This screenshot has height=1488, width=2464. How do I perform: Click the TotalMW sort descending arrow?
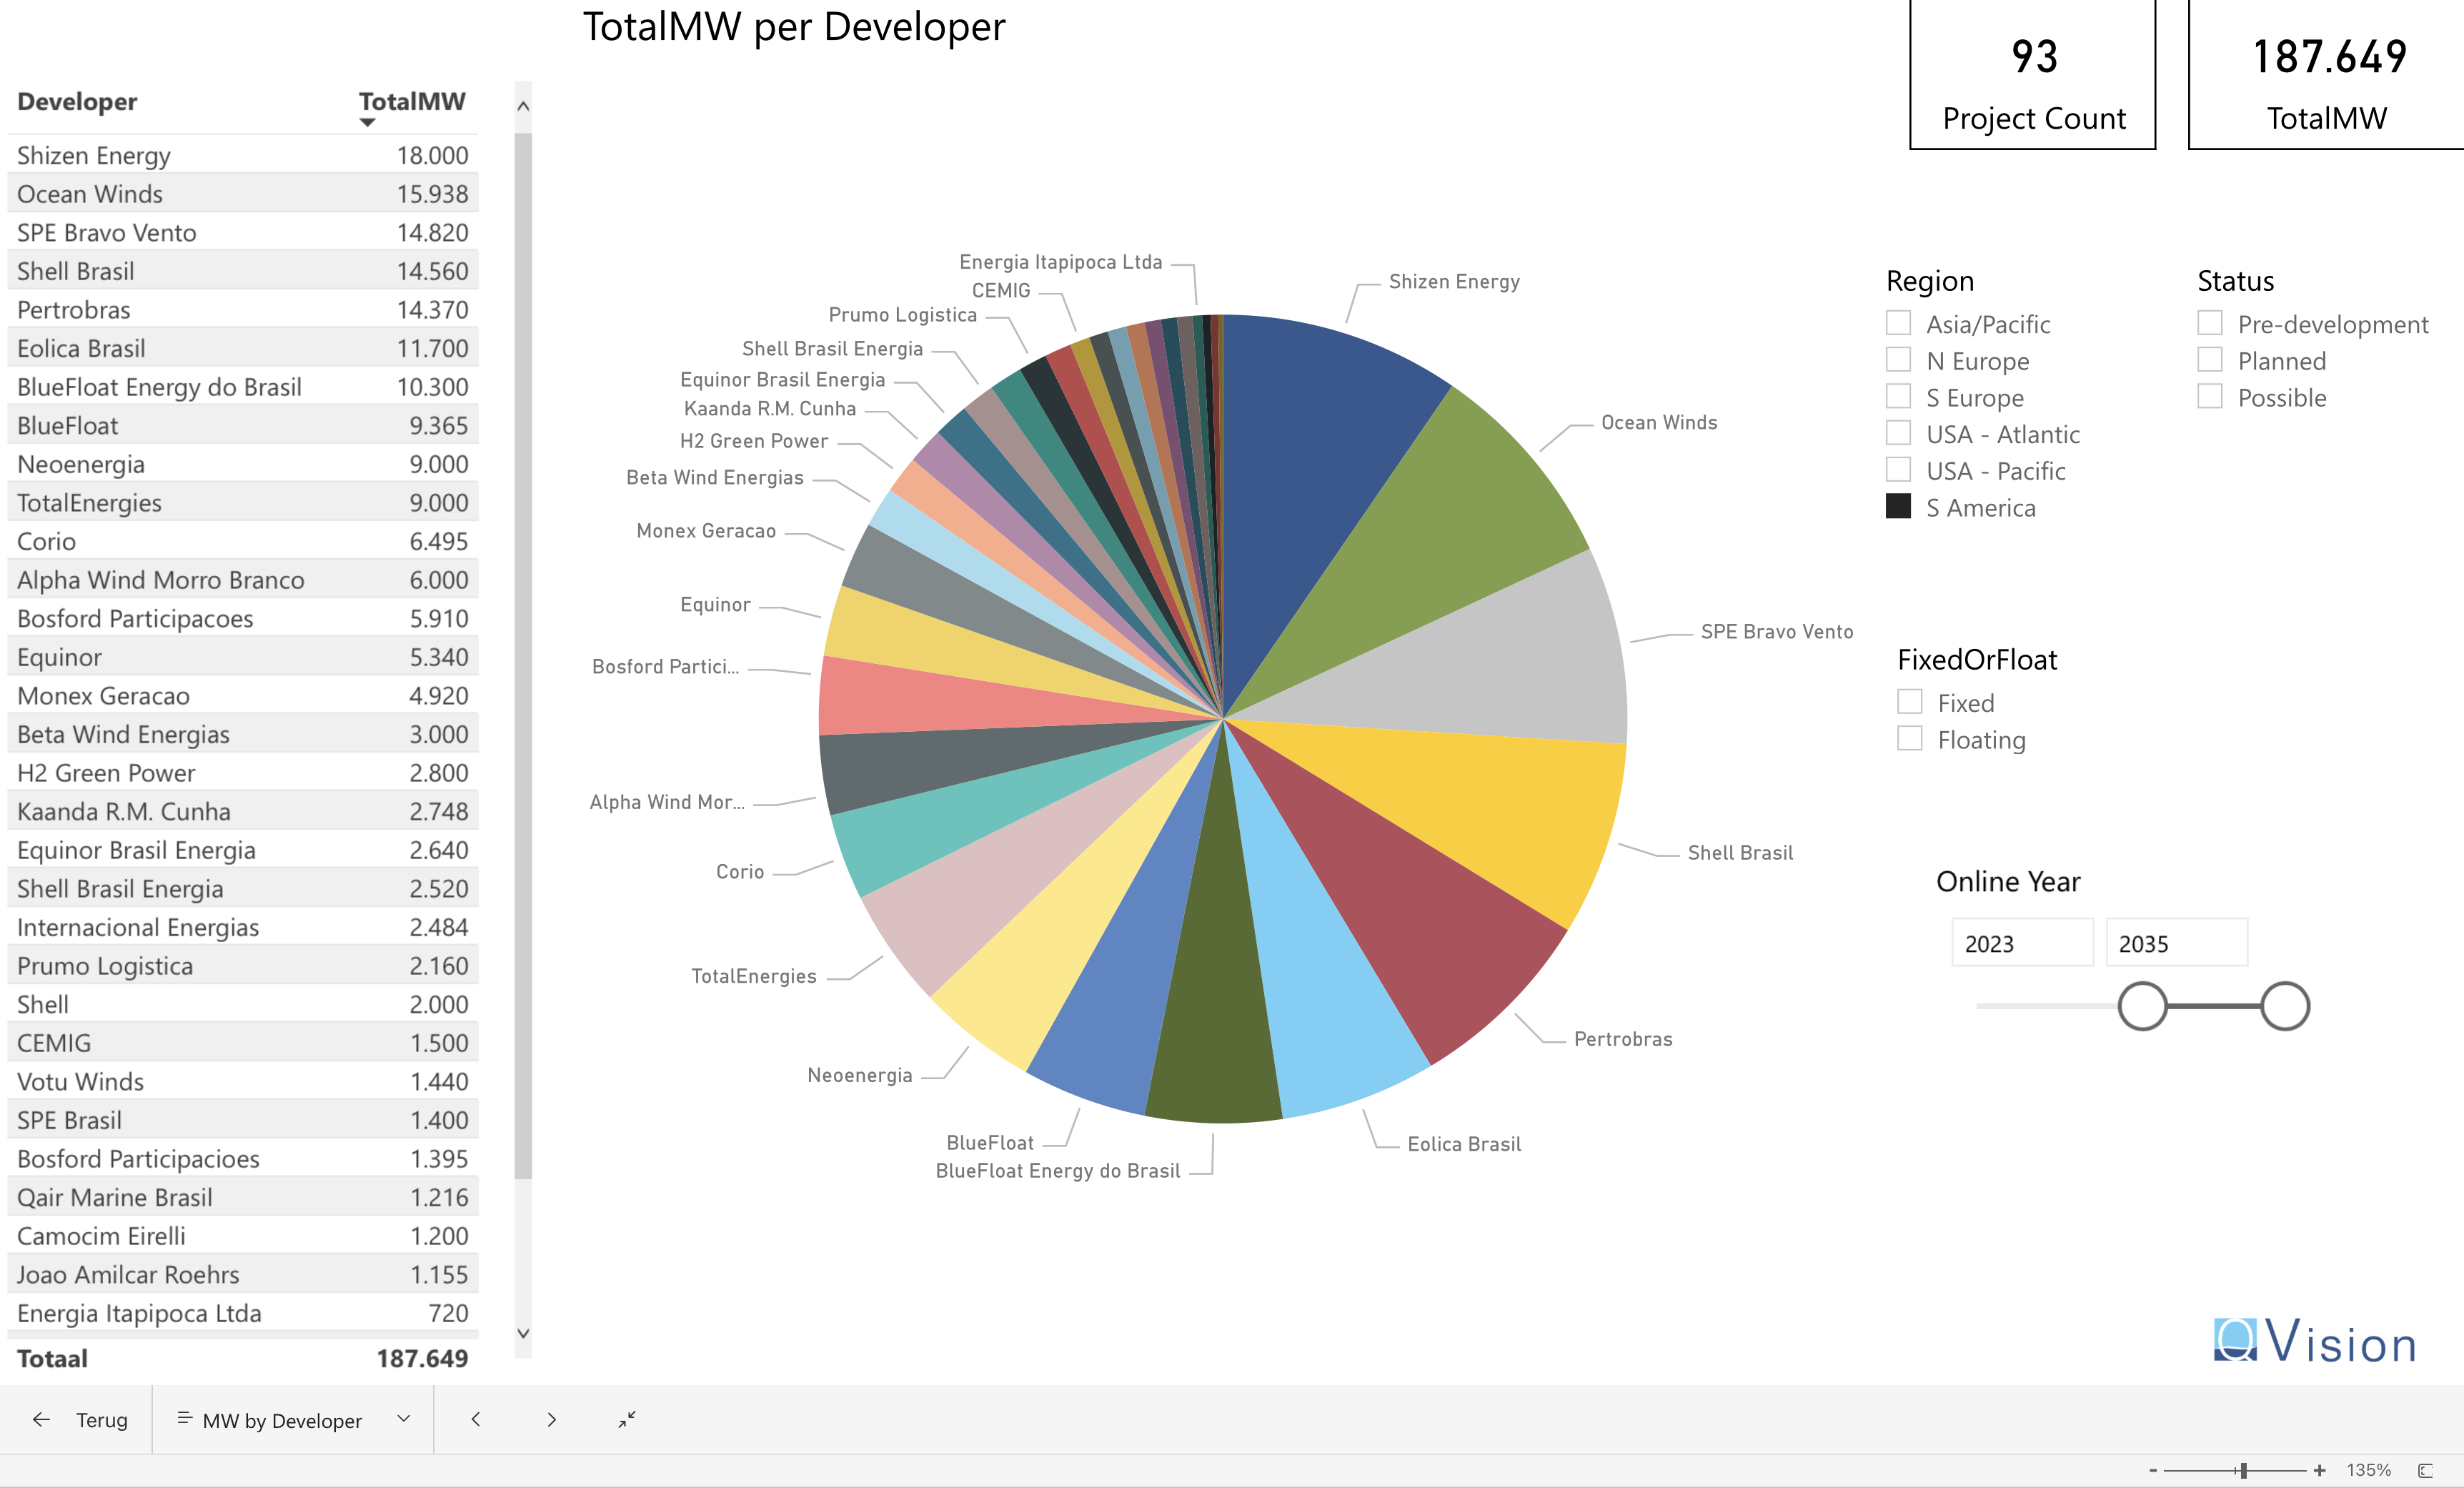367,123
